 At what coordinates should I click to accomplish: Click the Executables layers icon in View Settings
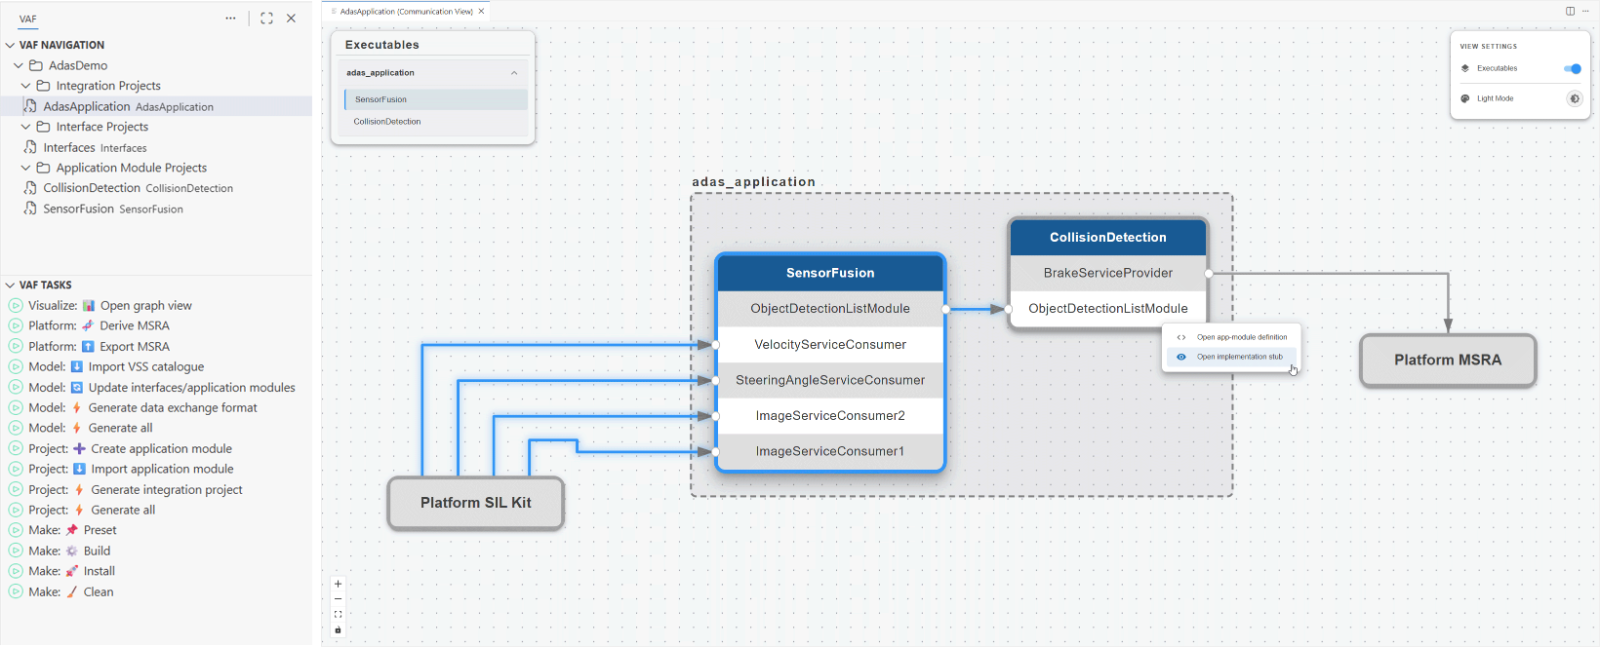click(x=1465, y=68)
